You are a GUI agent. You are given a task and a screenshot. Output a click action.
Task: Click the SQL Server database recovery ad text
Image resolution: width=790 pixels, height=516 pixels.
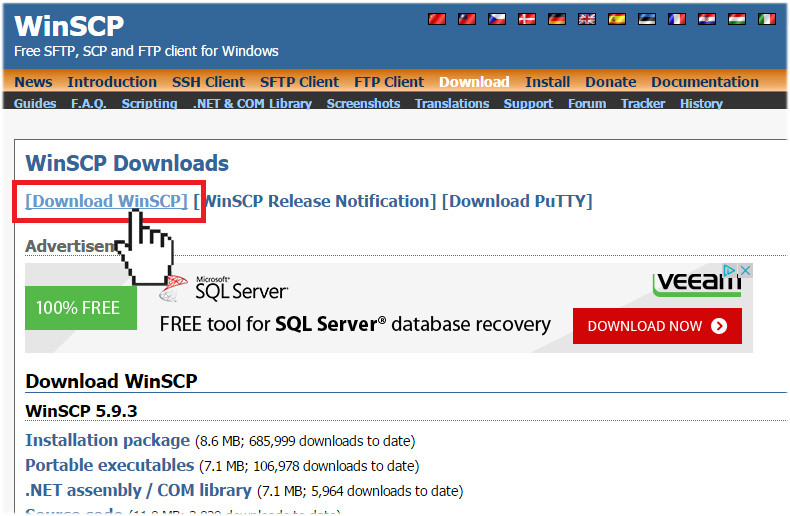[x=355, y=324]
